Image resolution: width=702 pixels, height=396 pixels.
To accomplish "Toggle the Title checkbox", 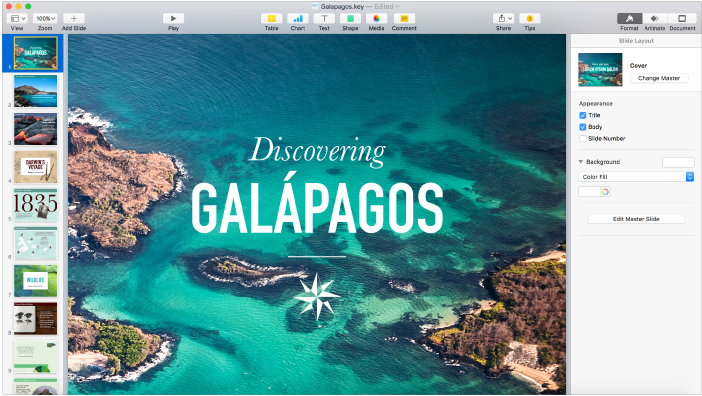I will coord(582,115).
